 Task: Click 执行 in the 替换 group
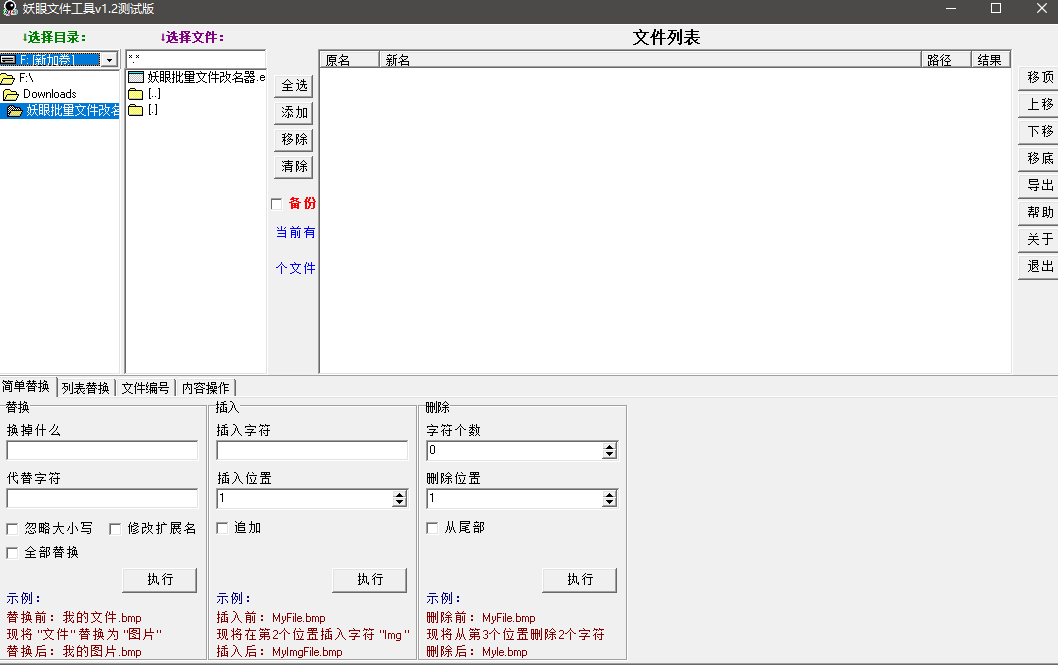pos(160,580)
